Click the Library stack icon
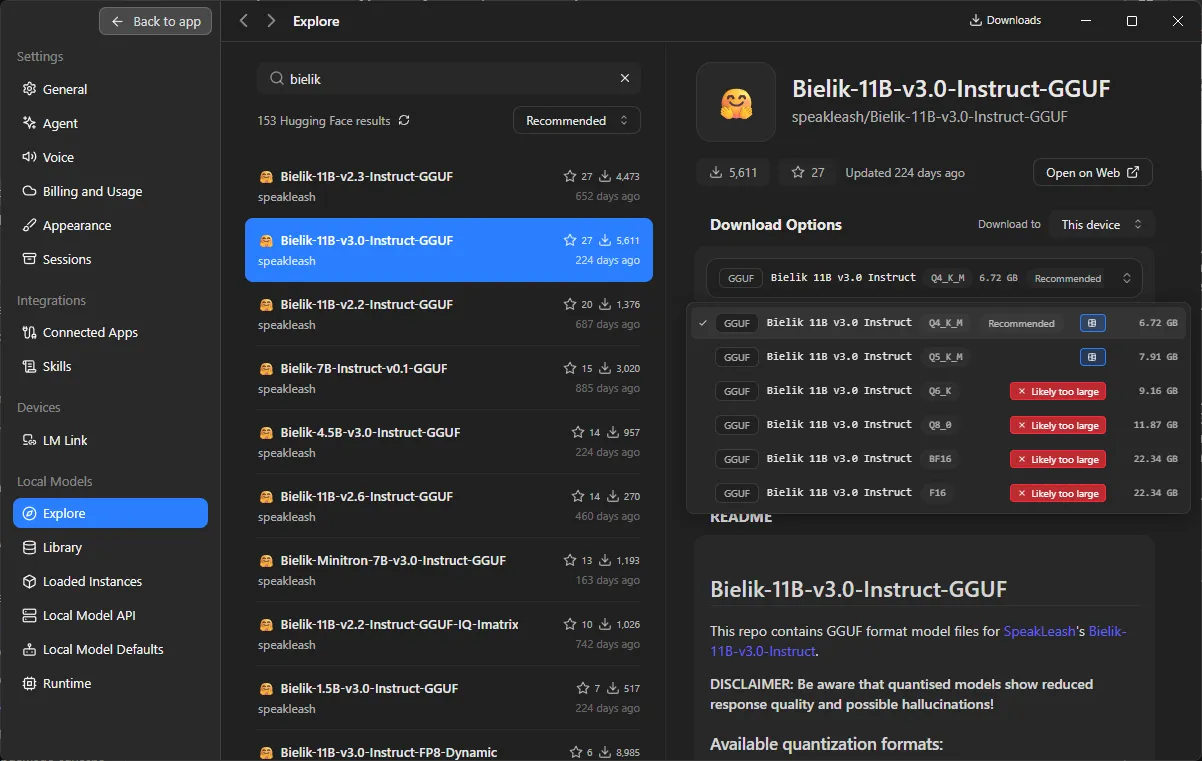1202x761 pixels. [29, 547]
